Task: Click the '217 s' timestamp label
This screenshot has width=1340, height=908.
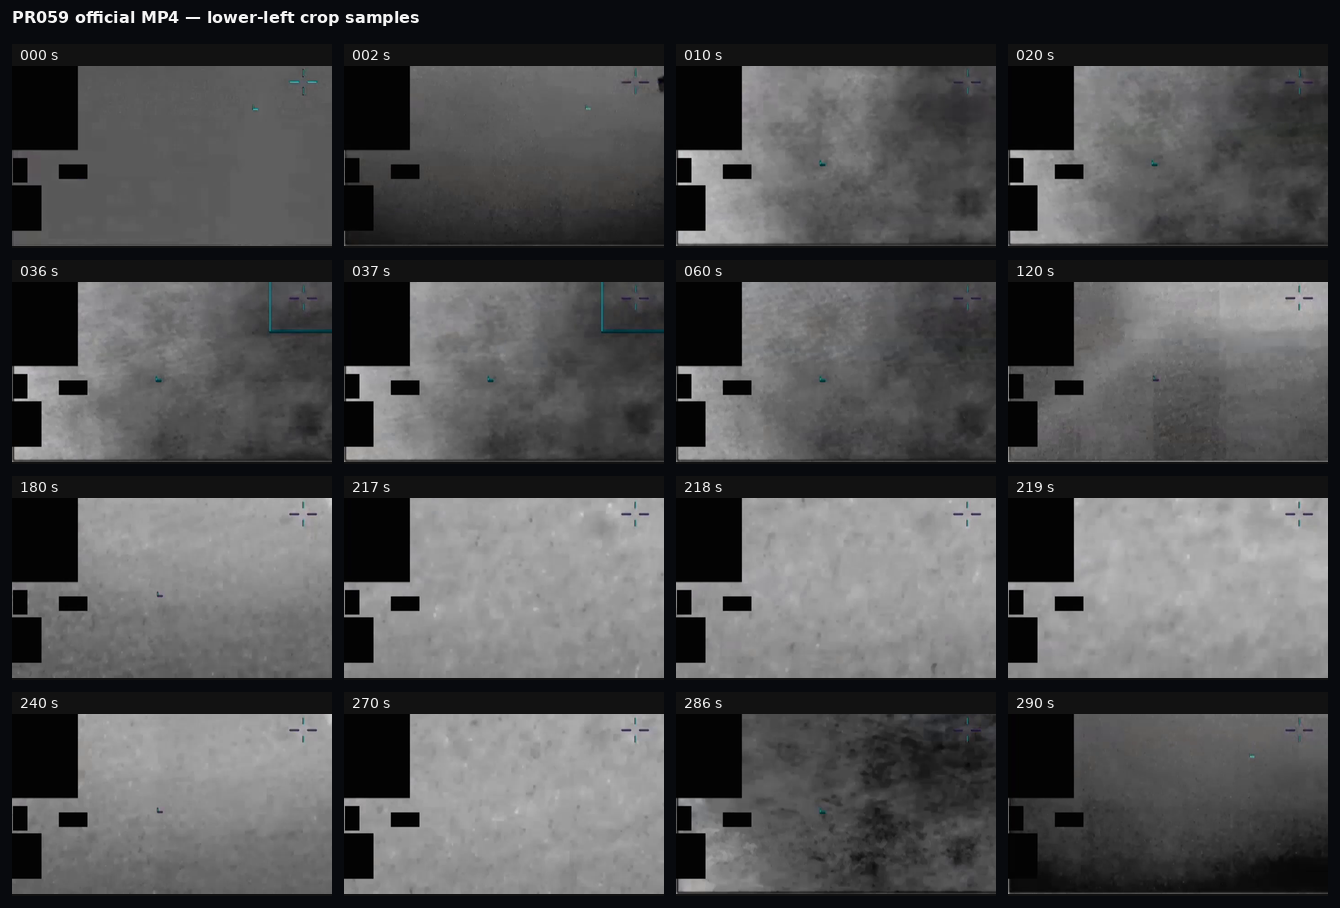Action: point(371,487)
